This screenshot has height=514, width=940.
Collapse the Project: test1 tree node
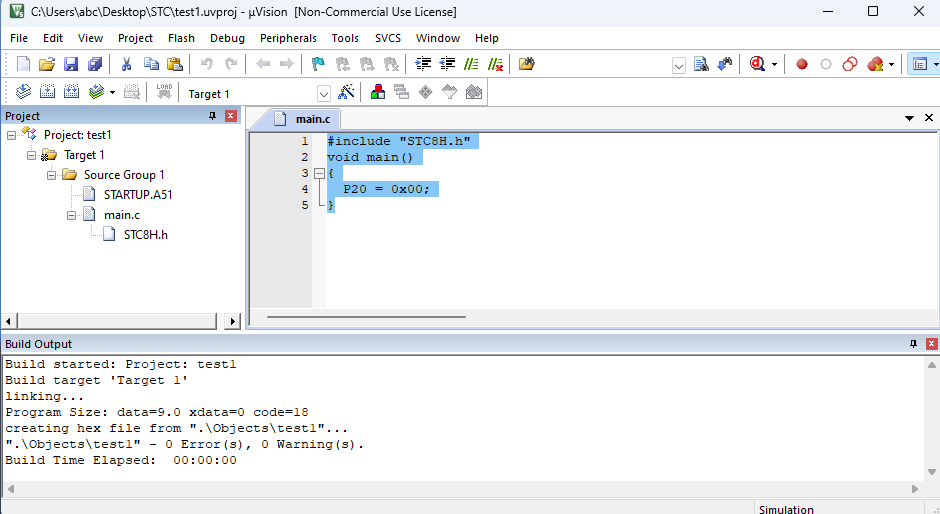[x=11, y=136]
